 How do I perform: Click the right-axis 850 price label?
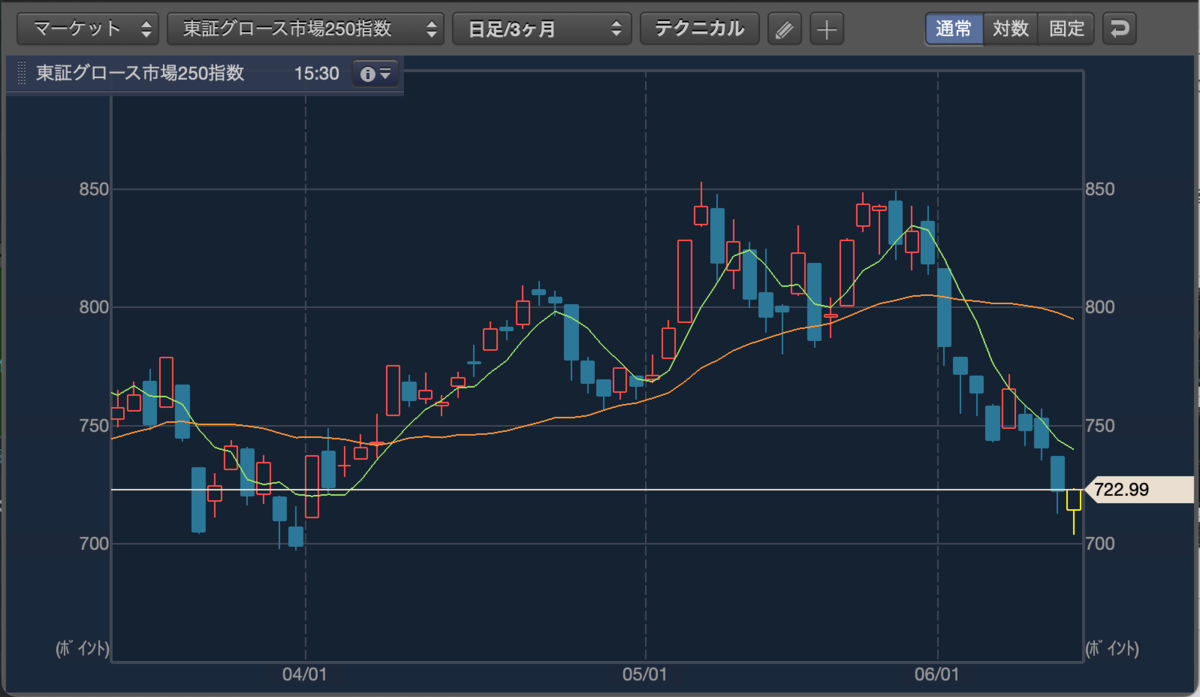pyautogui.click(x=1100, y=189)
